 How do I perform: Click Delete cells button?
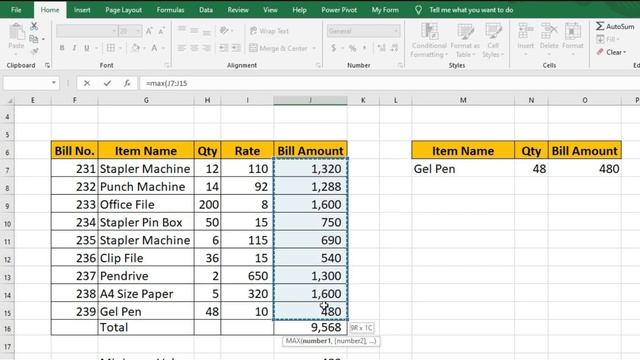pyautogui.click(x=549, y=40)
